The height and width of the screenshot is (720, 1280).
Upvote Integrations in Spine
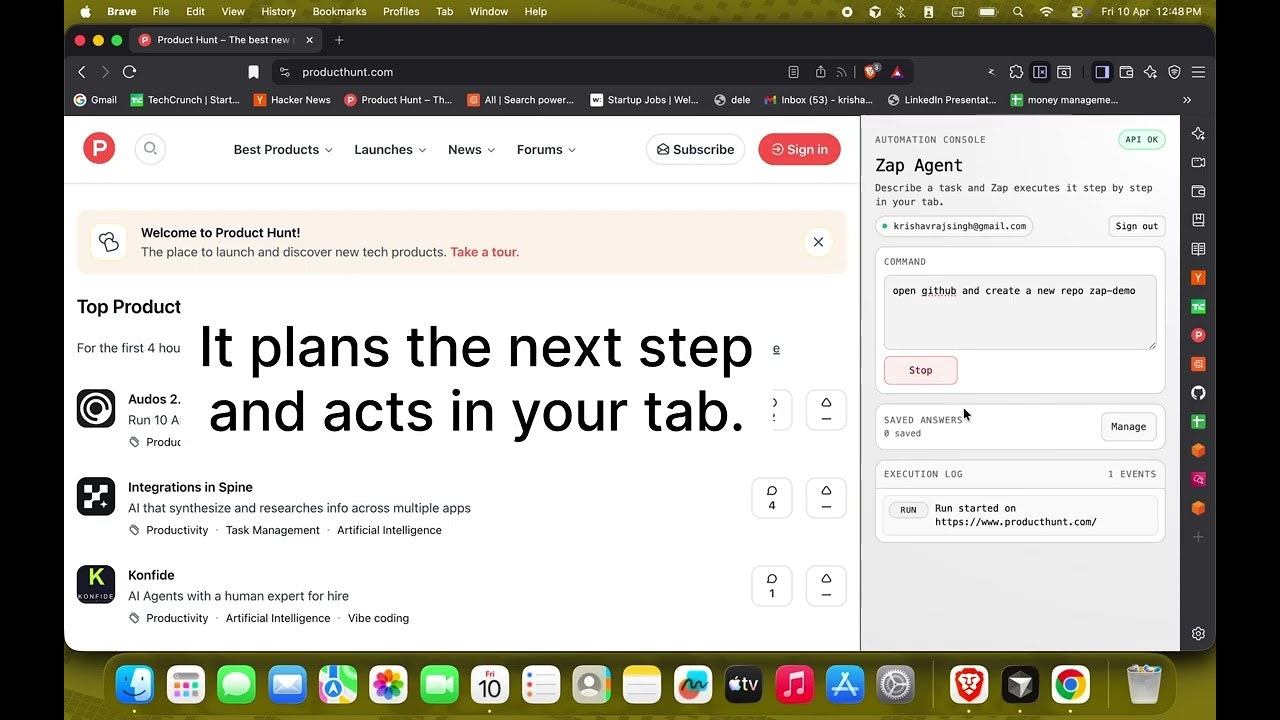coord(826,497)
